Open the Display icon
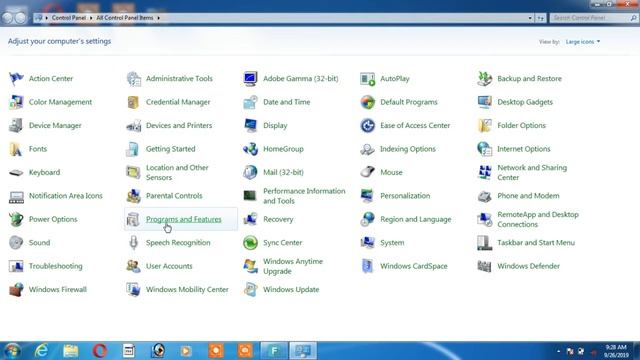This screenshot has height=360, width=640. click(x=250, y=125)
